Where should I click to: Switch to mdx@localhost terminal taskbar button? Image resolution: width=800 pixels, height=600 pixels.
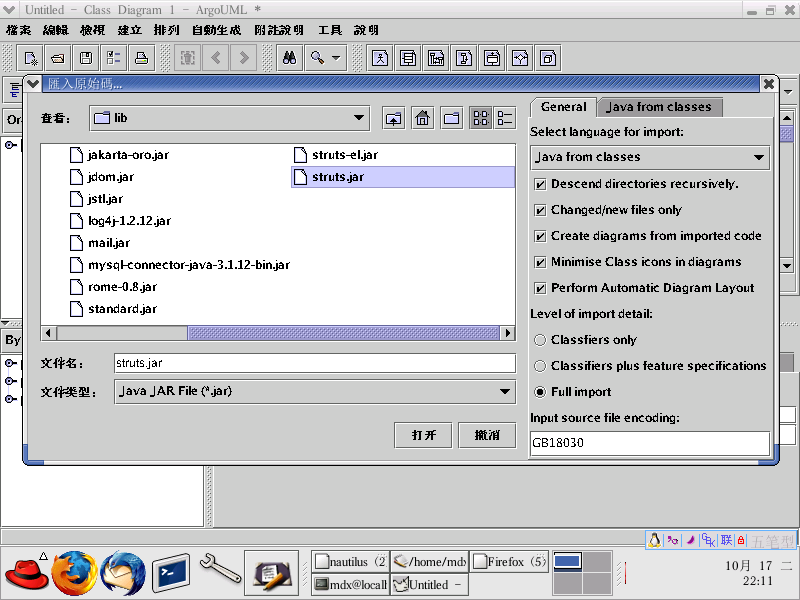(351, 585)
